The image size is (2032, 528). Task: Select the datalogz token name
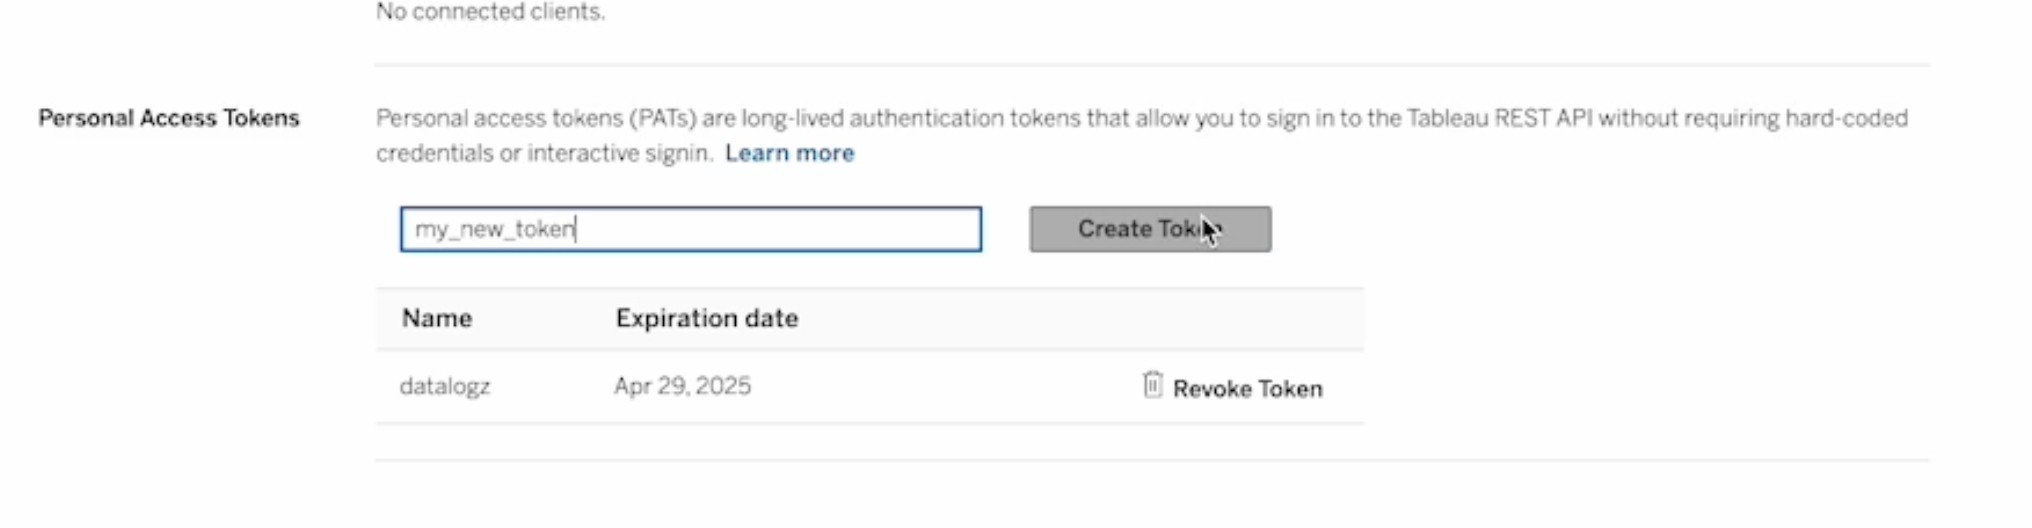click(x=445, y=386)
